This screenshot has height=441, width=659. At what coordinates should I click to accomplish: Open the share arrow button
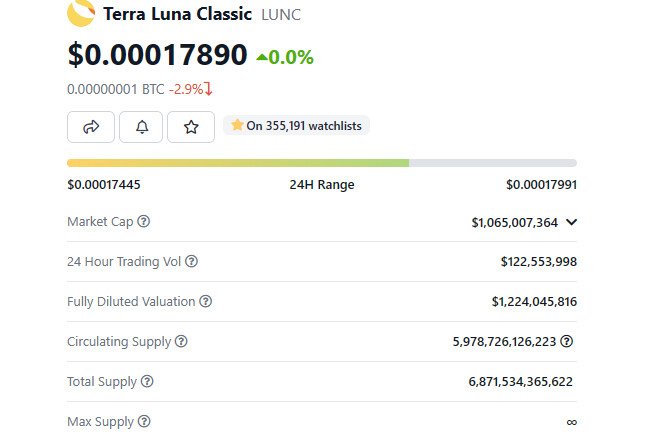pos(91,127)
